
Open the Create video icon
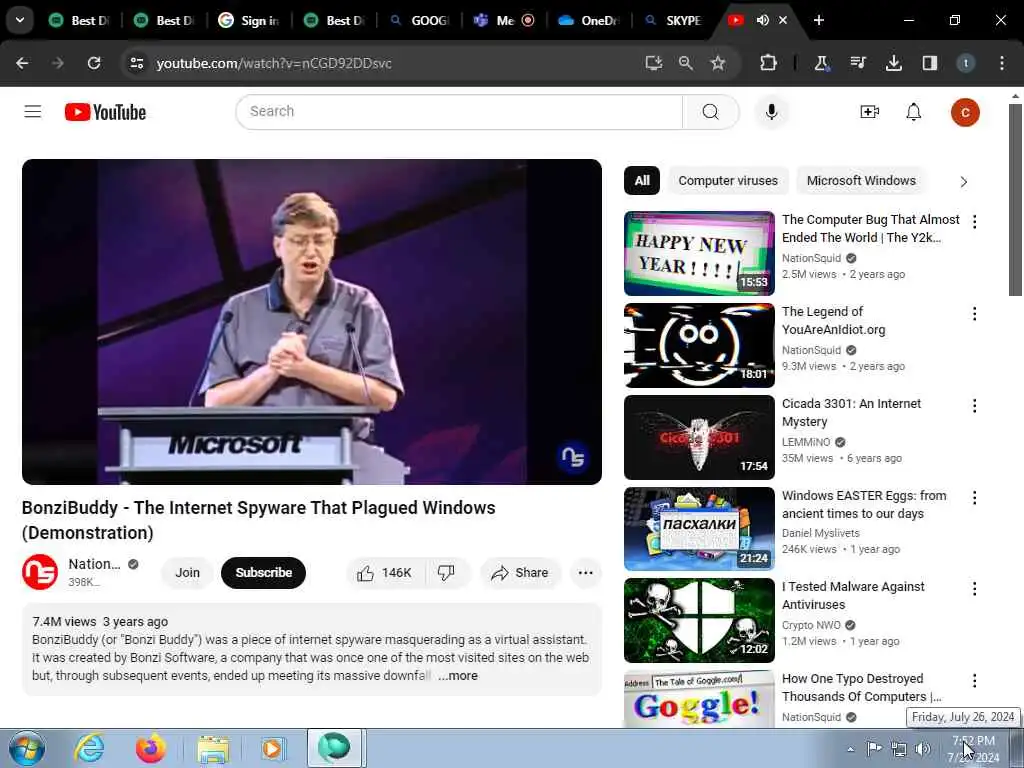(869, 112)
